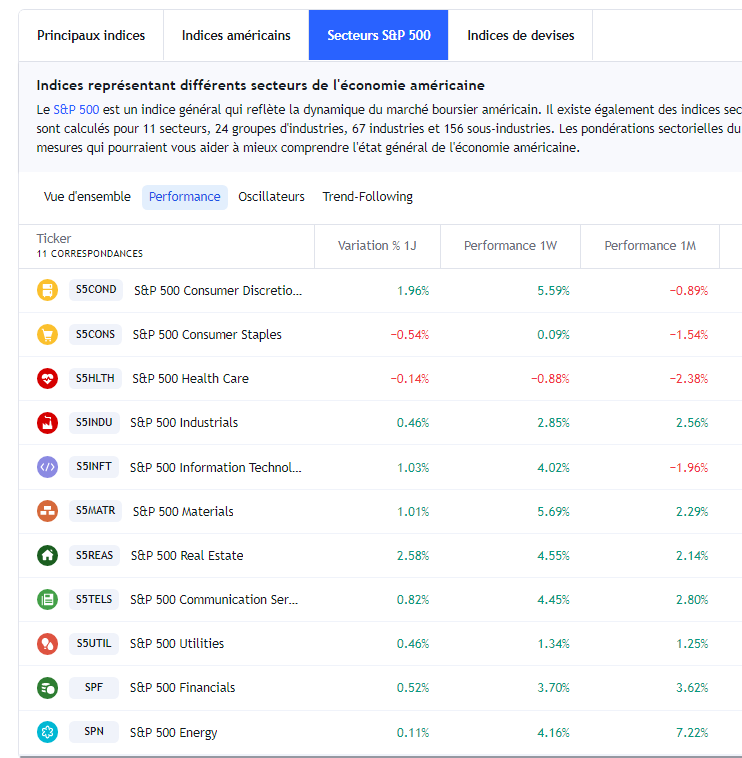Screen dimensions: 742x758
Task: Switch to Principaux indices tab
Action: click(x=91, y=35)
